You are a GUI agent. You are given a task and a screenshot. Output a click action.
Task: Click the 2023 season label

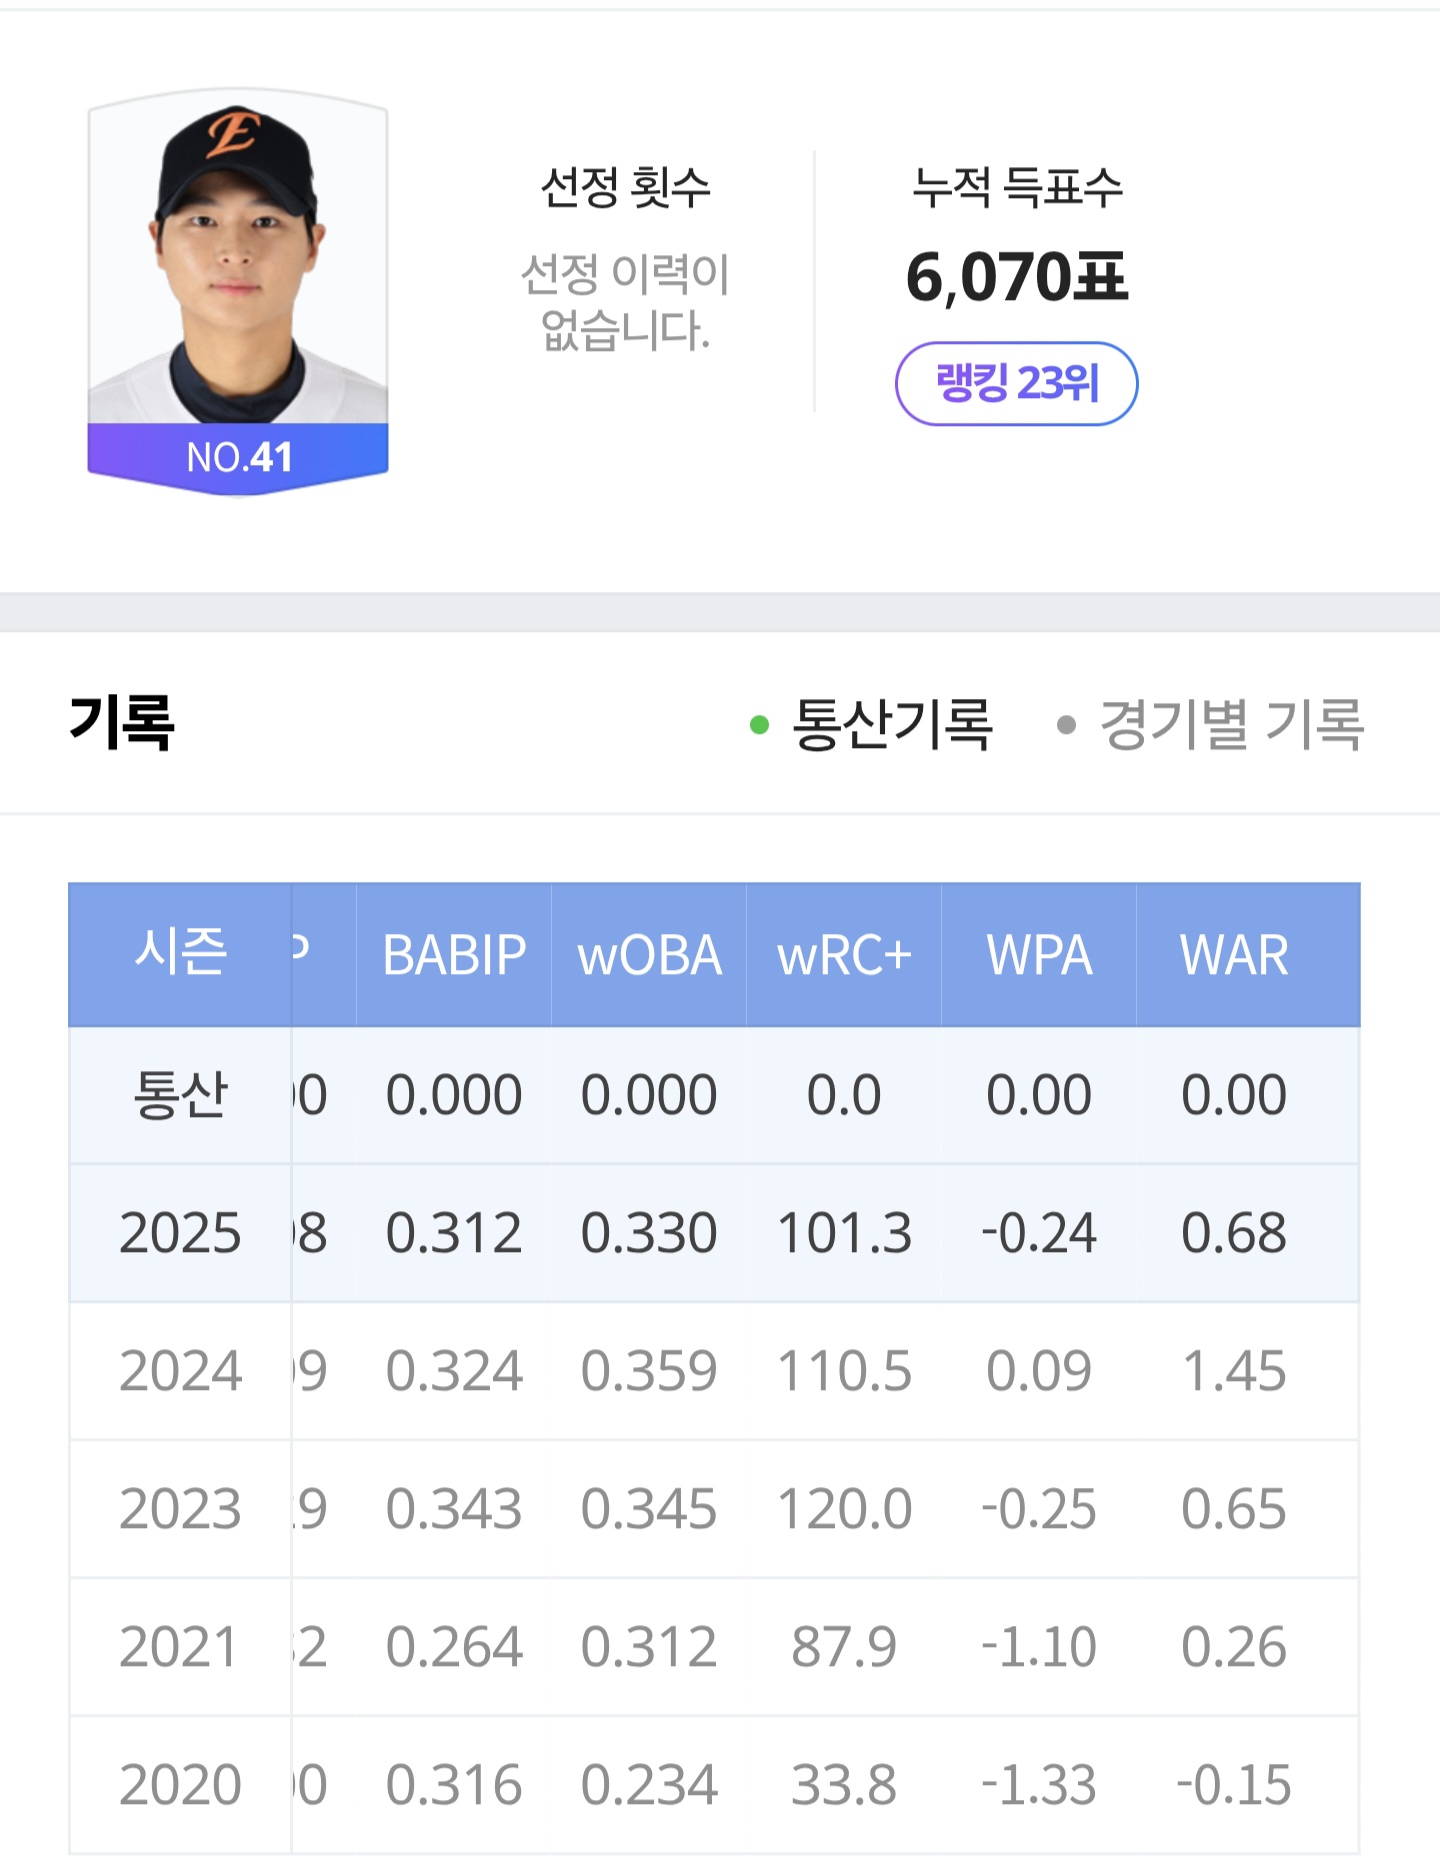coord(180,1508)
